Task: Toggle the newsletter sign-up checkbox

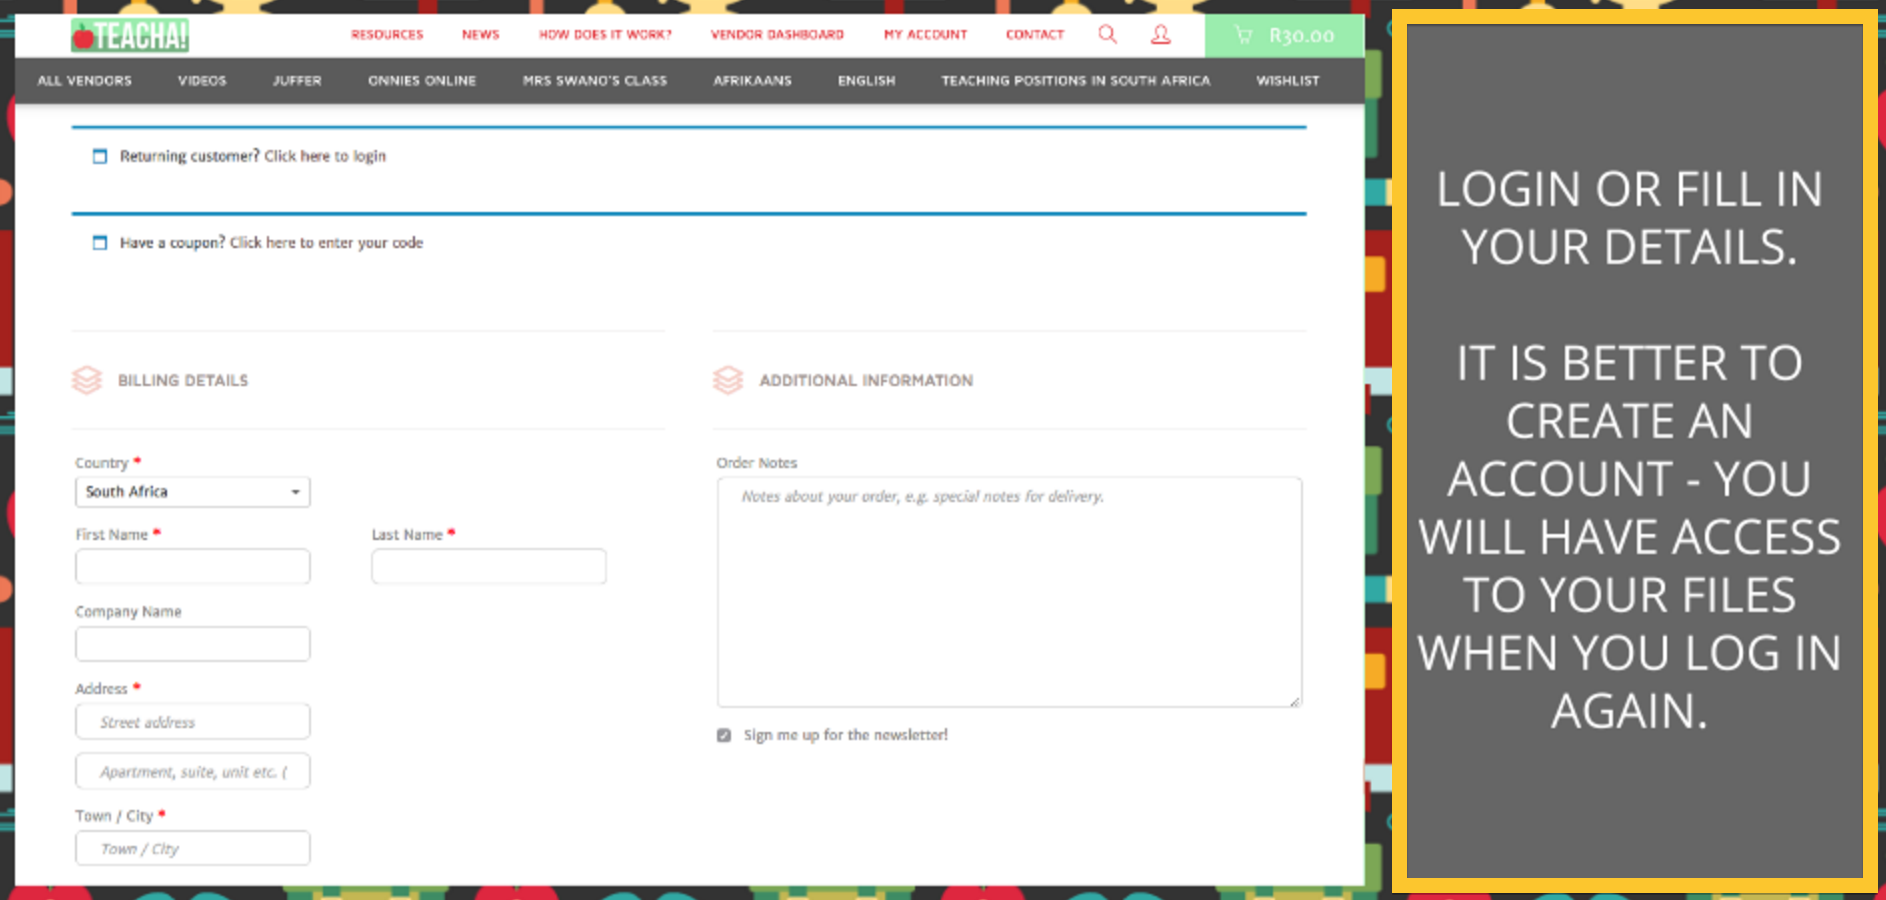Action: (724, 735)
